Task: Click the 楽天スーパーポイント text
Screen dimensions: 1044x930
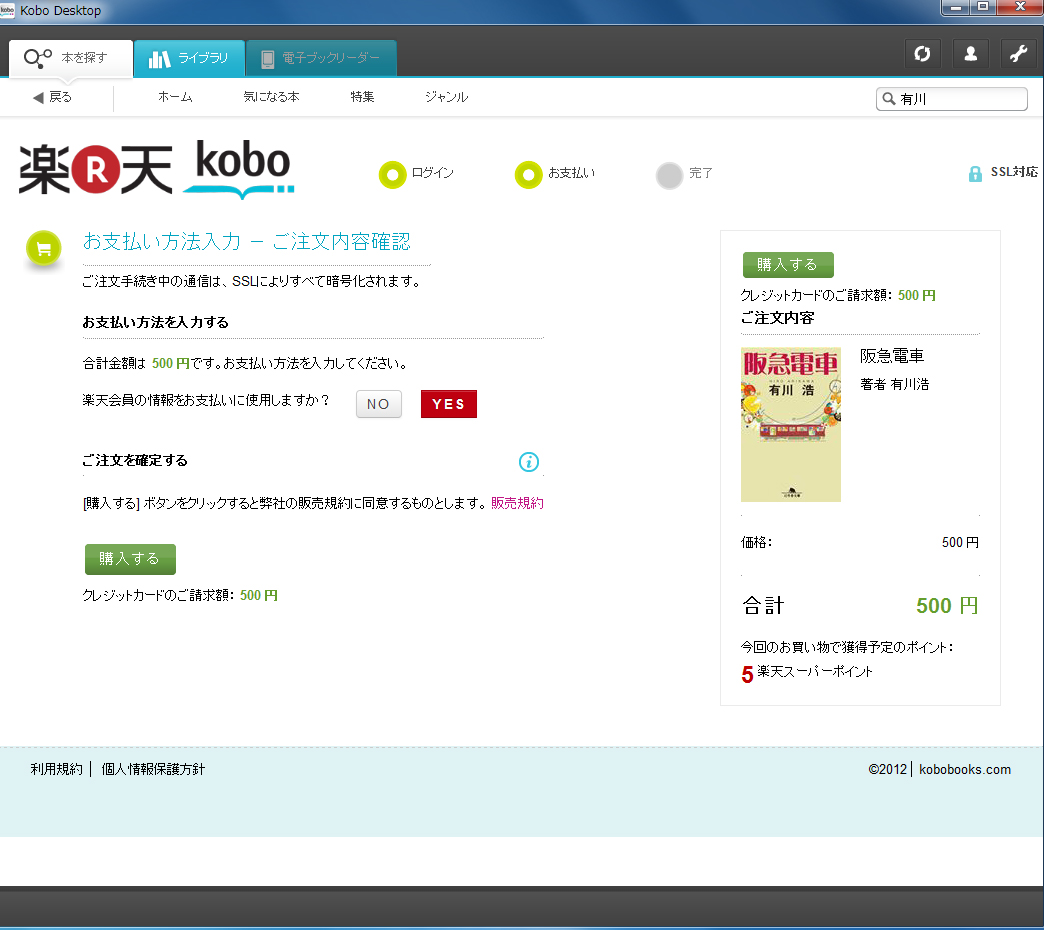Action: coord(814,672)
